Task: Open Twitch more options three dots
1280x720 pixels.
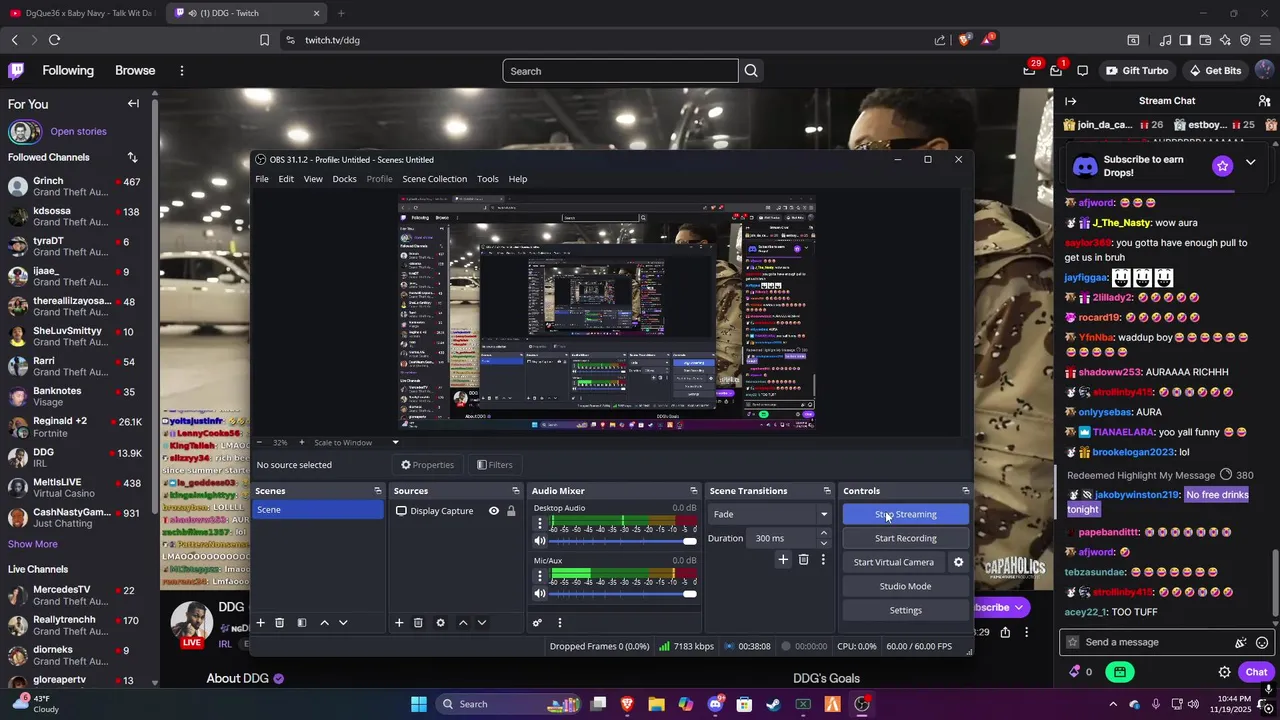Action: [x=182, y=71]
